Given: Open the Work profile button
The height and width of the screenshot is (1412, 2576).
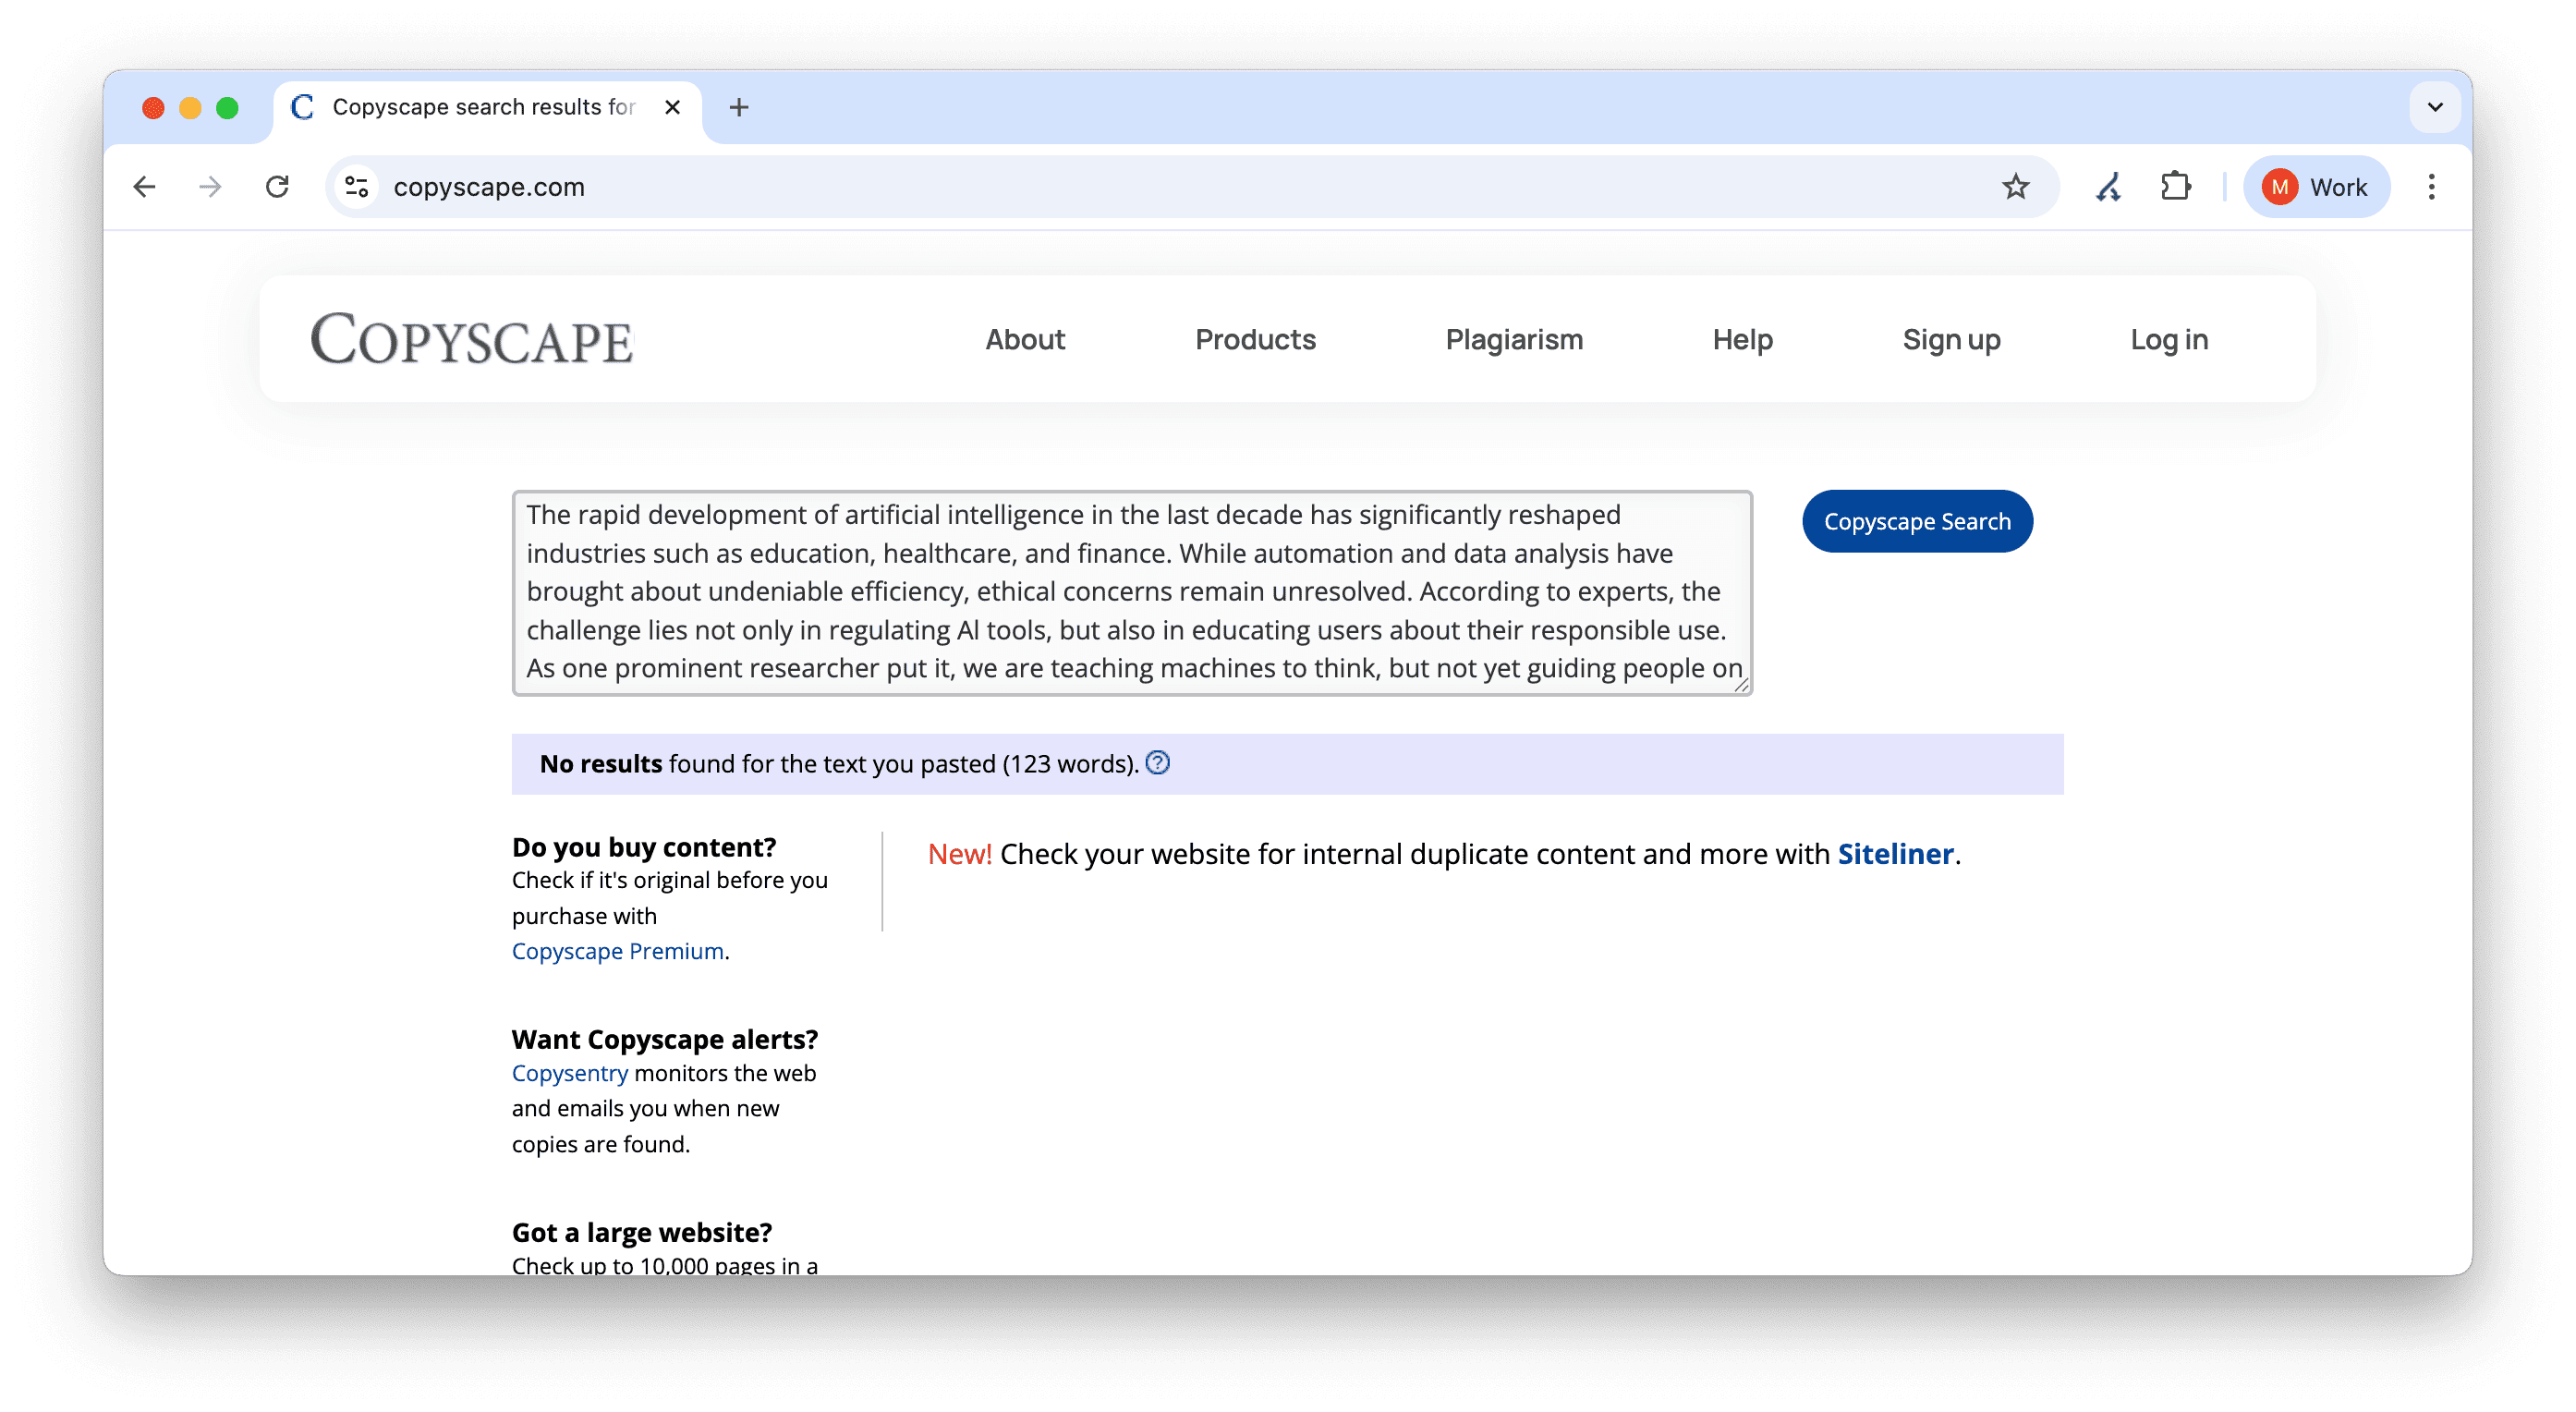Looking at the screenshot, I should pyautogui.click(x=2316, y=187).
